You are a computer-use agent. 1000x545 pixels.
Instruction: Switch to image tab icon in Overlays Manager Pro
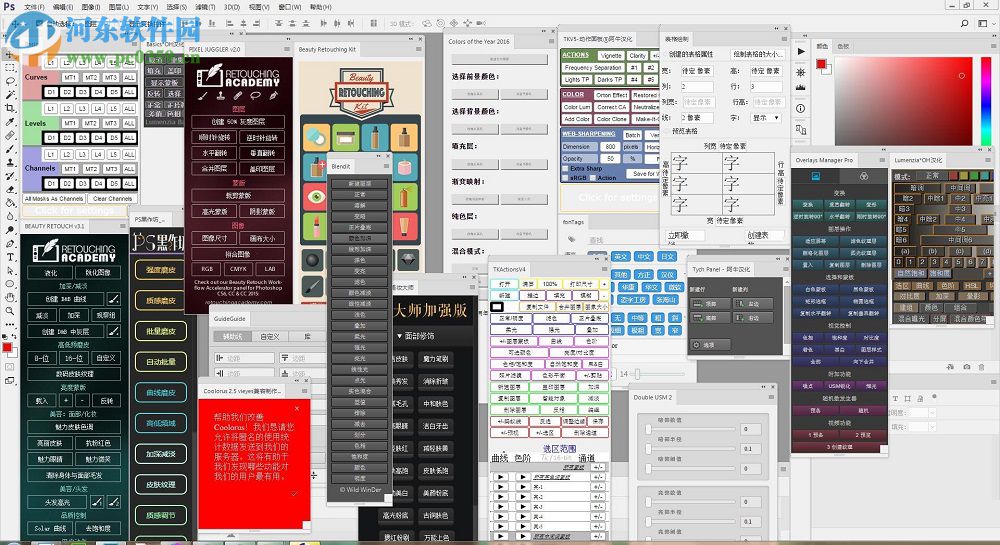(x=816, y=176)
